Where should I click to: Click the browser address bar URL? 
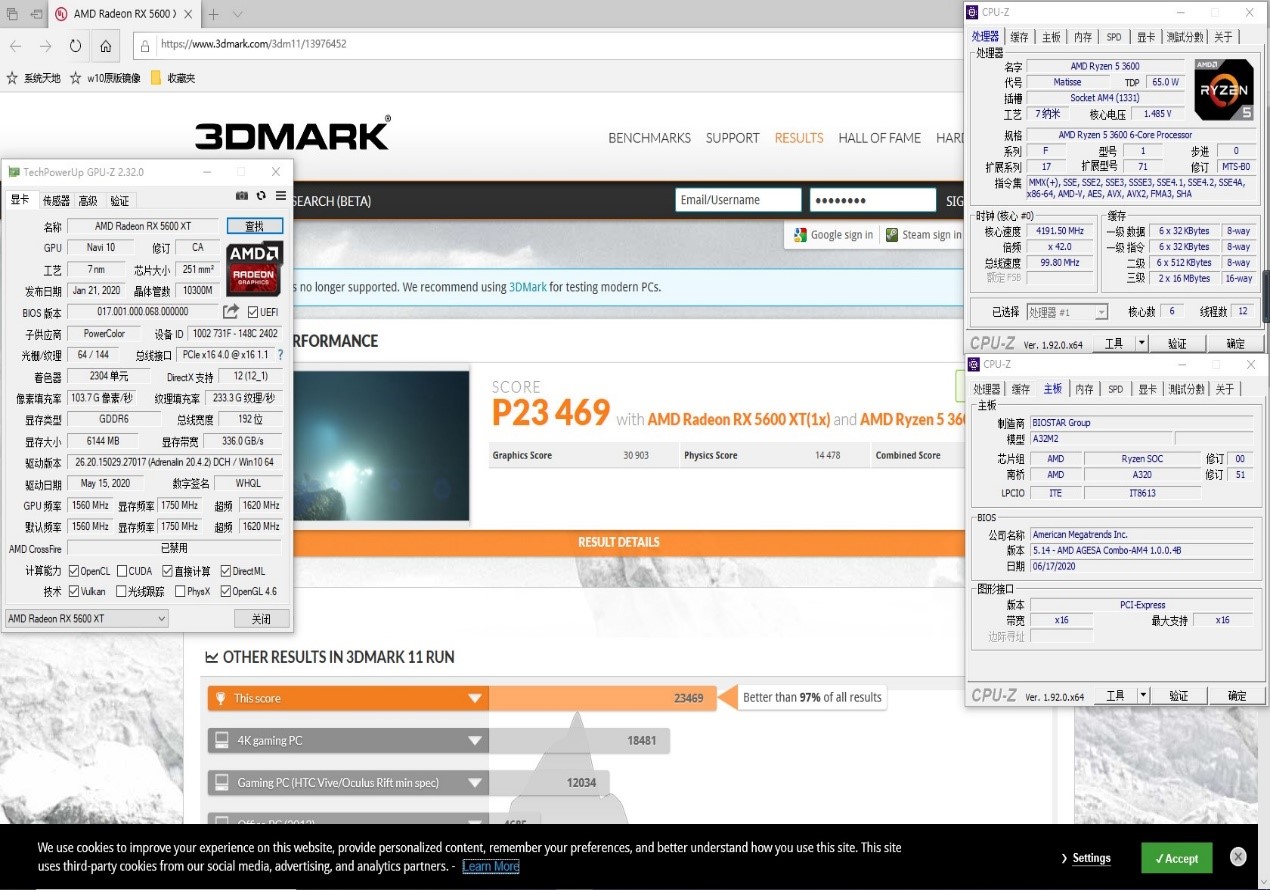(x=253, y=45)
